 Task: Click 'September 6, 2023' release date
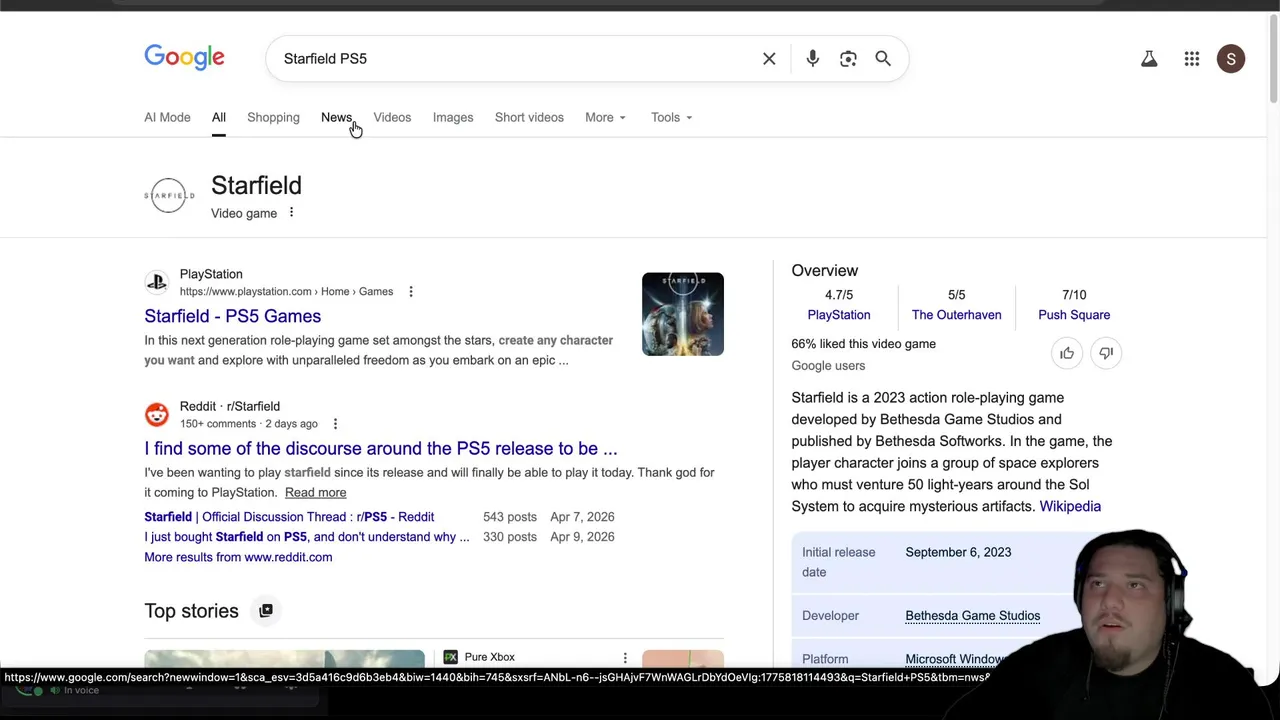click(958, 552)
